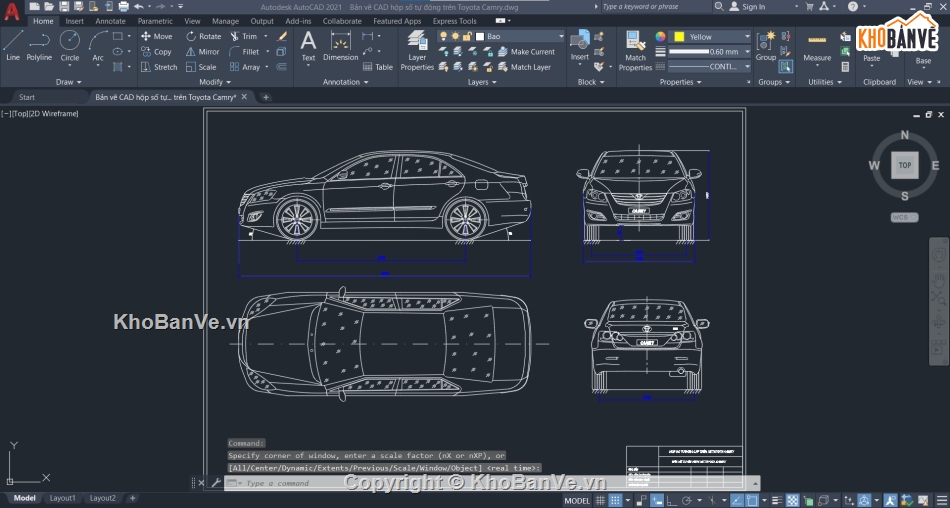This screenshot has height=508, width=950.
Task: Activate the Stretch command
Action: click(159, 67)
